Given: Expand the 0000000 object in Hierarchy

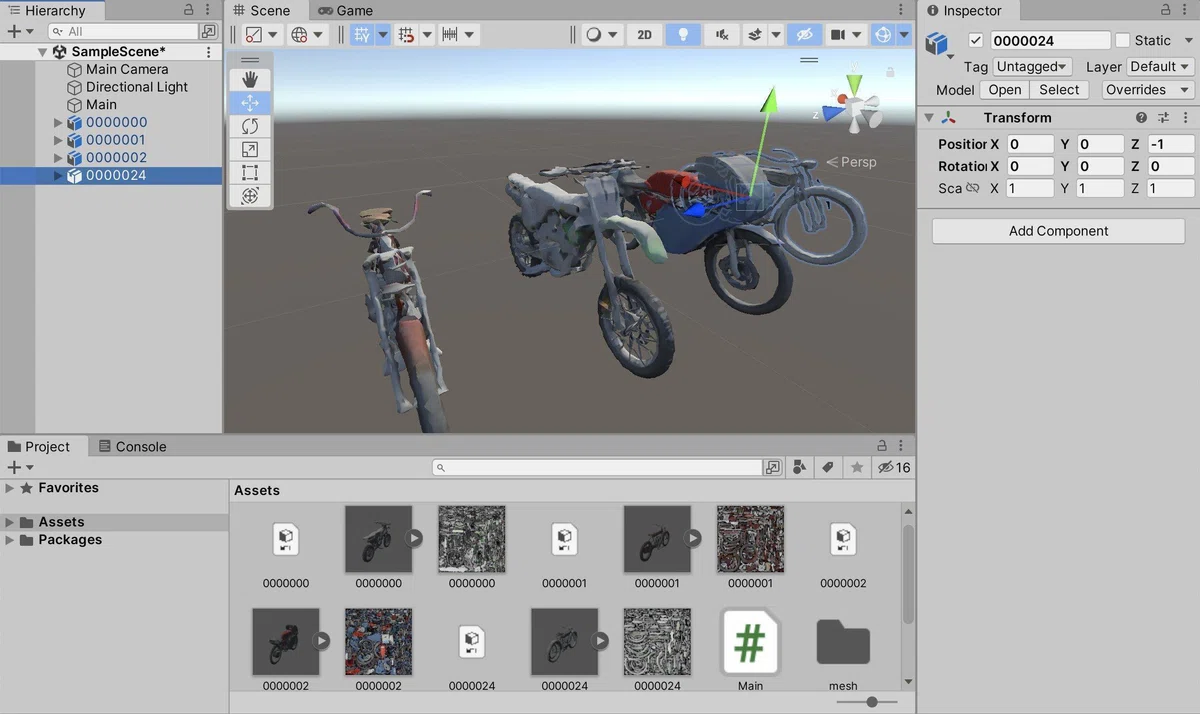Looking at the screenshot, I should pos(58,123).
